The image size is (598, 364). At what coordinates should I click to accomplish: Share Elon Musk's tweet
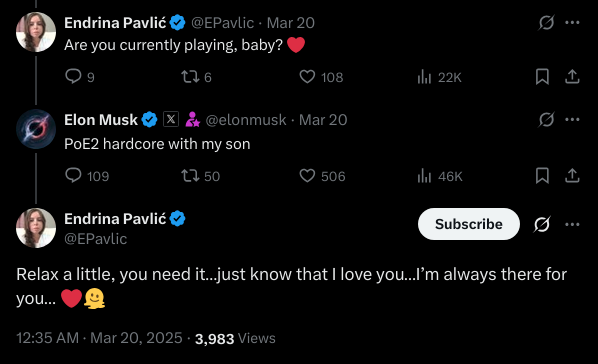tap(572, 176)
